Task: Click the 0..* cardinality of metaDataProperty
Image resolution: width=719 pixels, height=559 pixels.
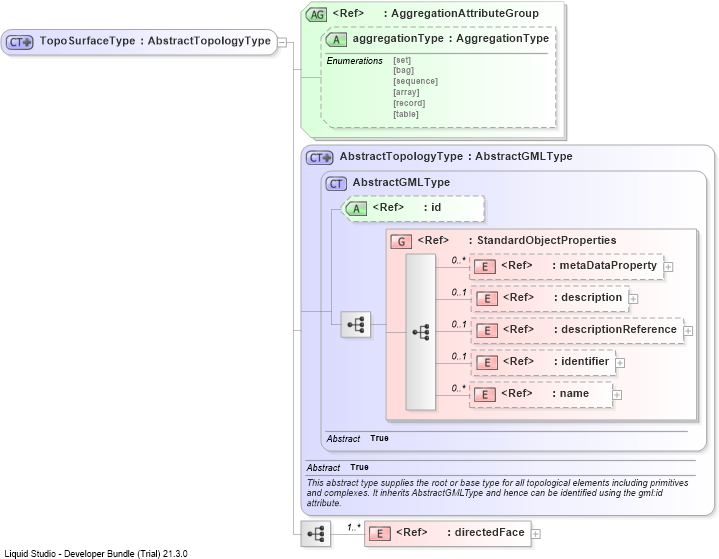Action: click(458, 260)
